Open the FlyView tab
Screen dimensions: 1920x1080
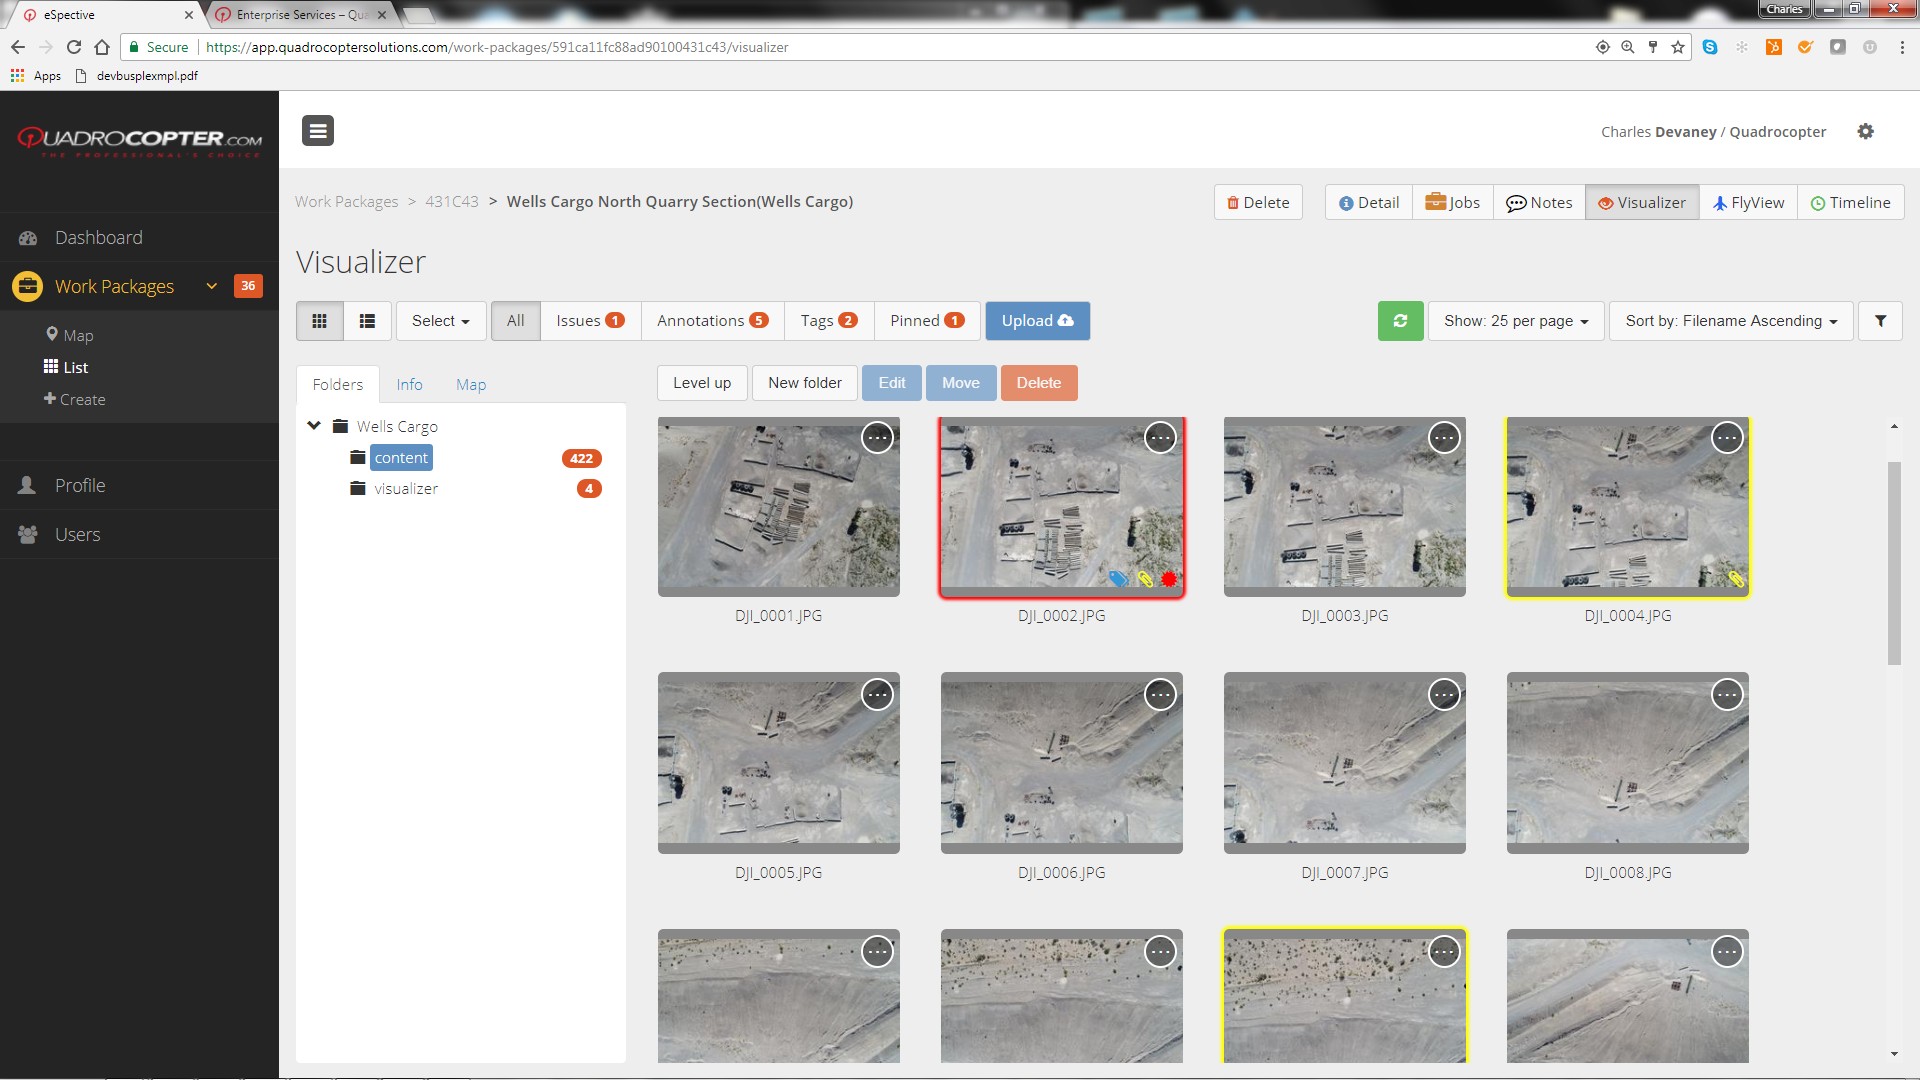(x=1747, y=203)
